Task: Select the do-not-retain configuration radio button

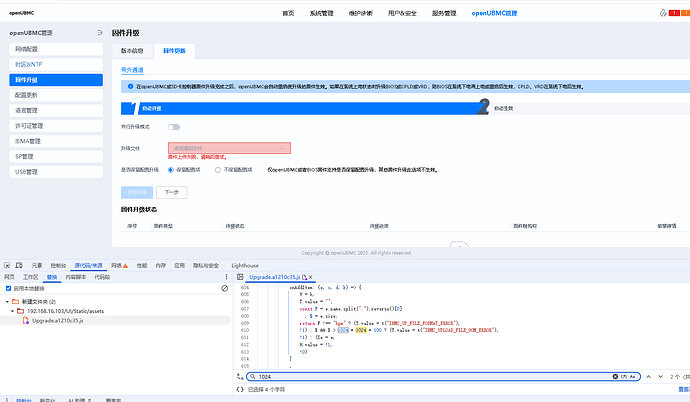Action: tap(218, 170)
